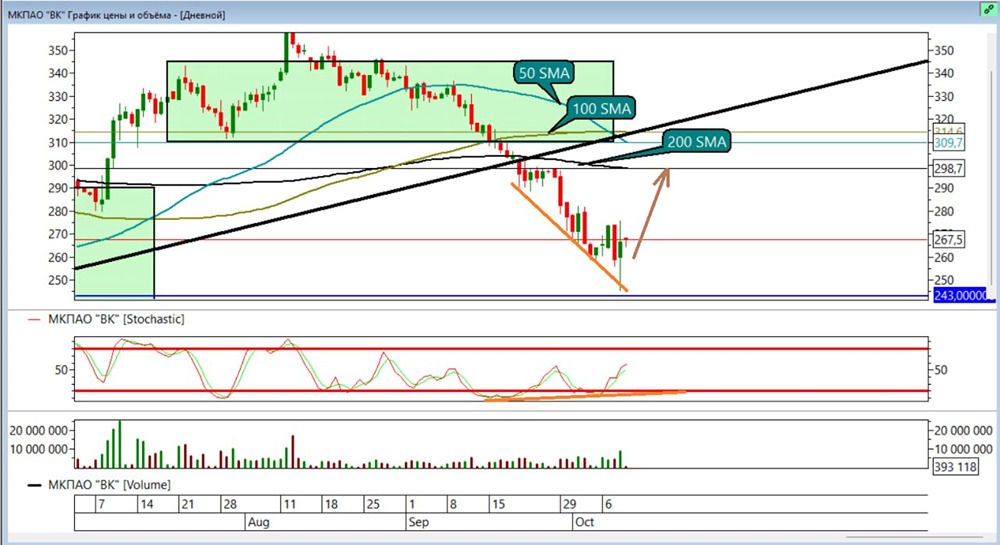This screenshot has width=1000, height=545.
Task: Click the green link icon in title bar
Action: [989, 10]
